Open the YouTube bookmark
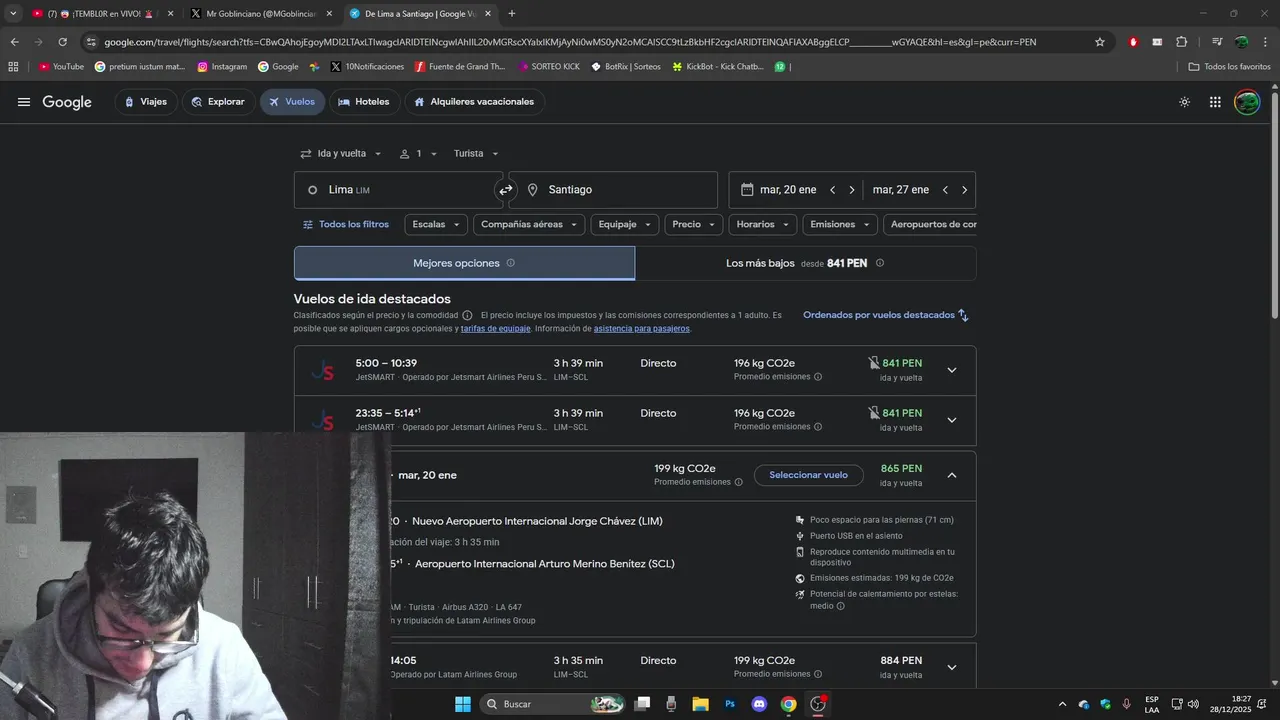Image resolution: width=1280 pixels, height=720 pixels. 61,67
